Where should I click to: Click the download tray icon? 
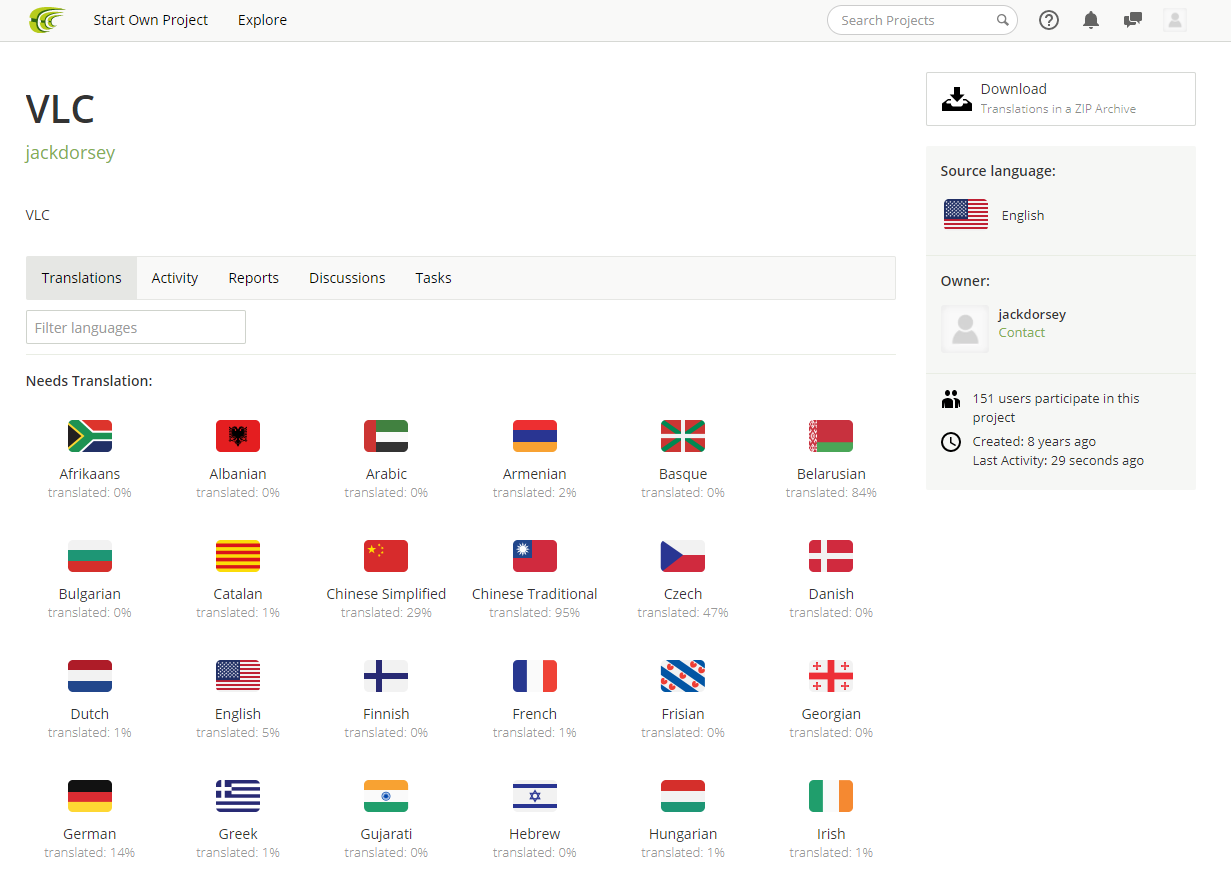(957, 99)
